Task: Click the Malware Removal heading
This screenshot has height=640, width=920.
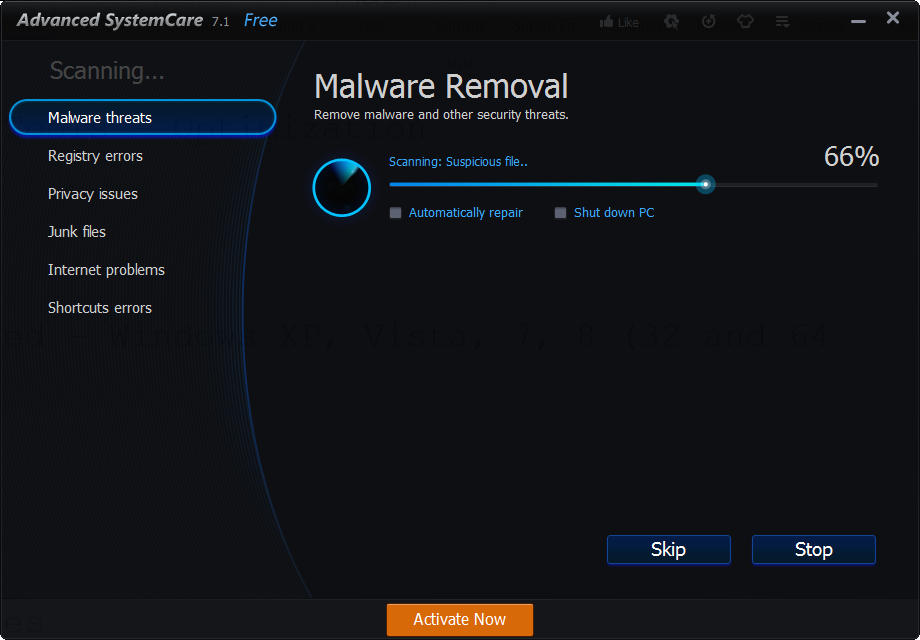Action: [x=441, y=87]
